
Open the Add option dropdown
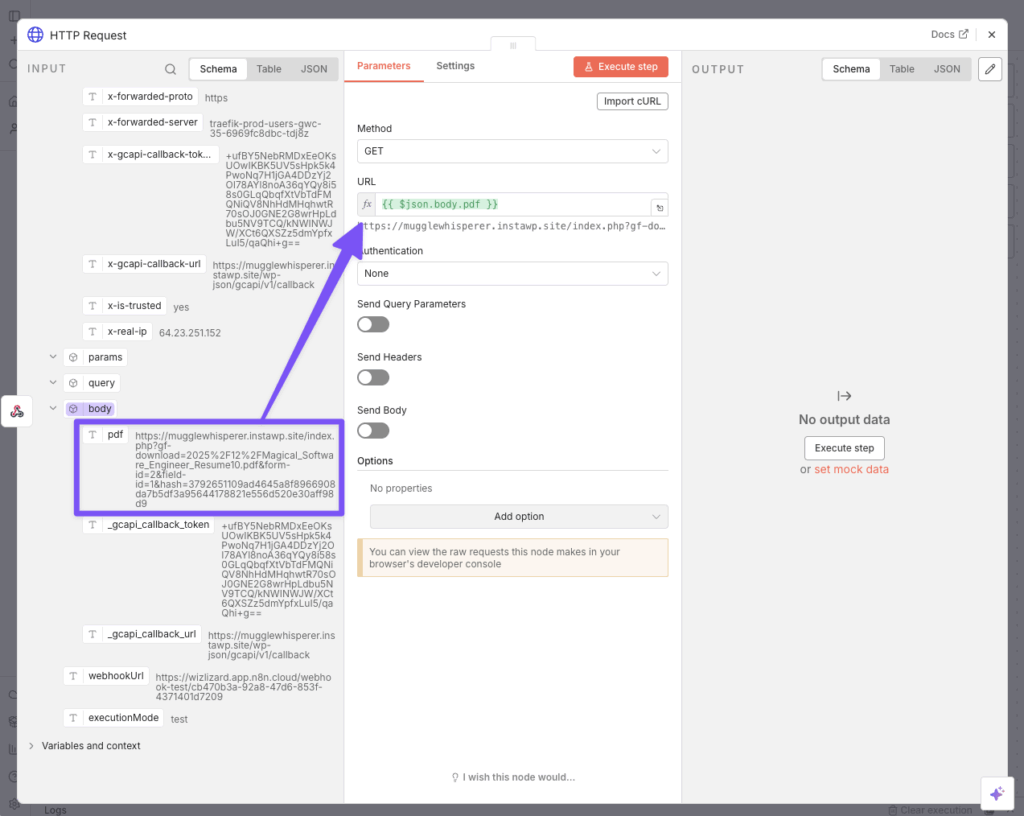coord(518,516)
